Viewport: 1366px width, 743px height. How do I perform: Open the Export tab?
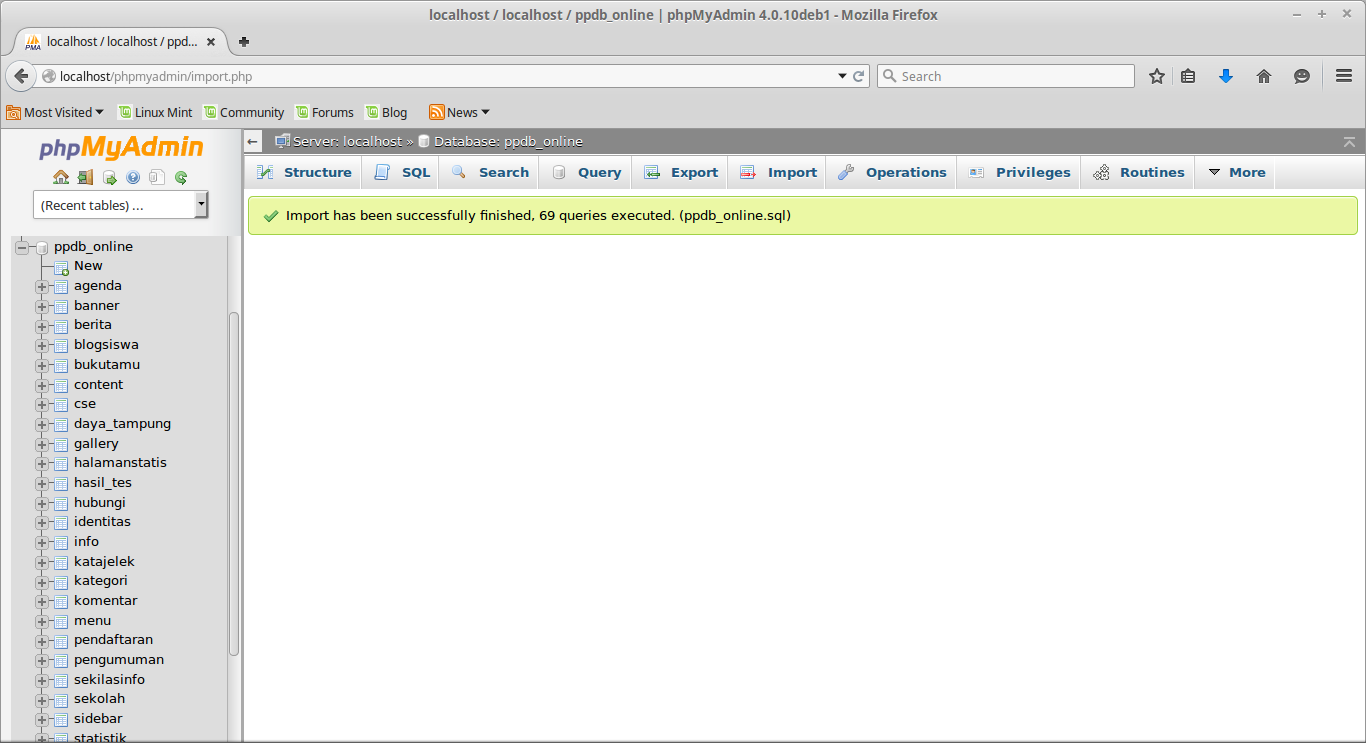click(681, 172)
